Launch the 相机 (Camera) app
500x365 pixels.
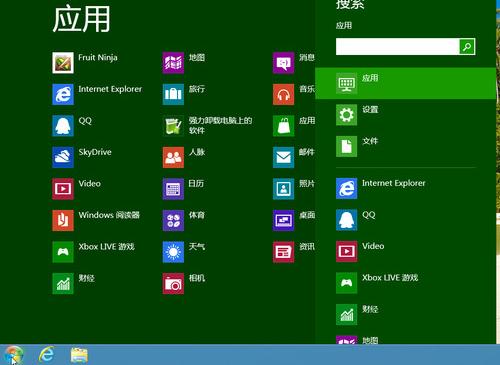(184, 283)
